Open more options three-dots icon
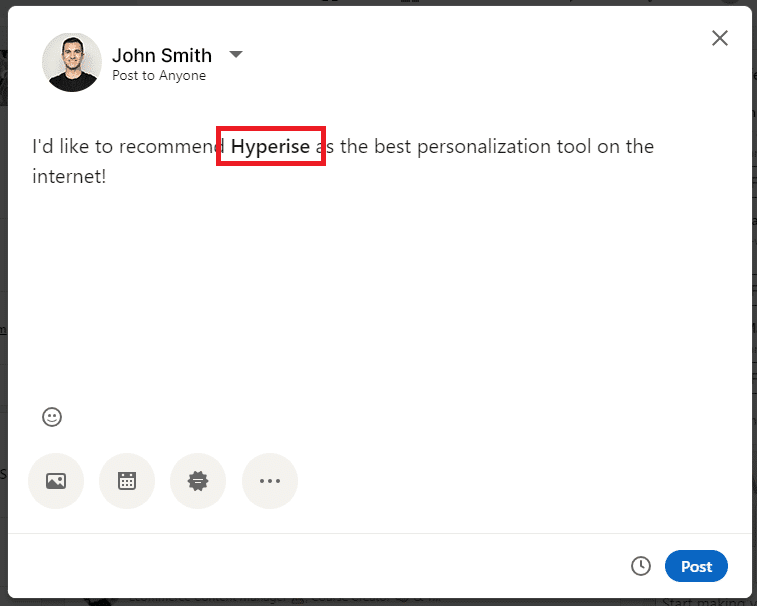Image resolution: width=757 pixels, height=606 pixels. pyautogui.click(x=270, y=481)
